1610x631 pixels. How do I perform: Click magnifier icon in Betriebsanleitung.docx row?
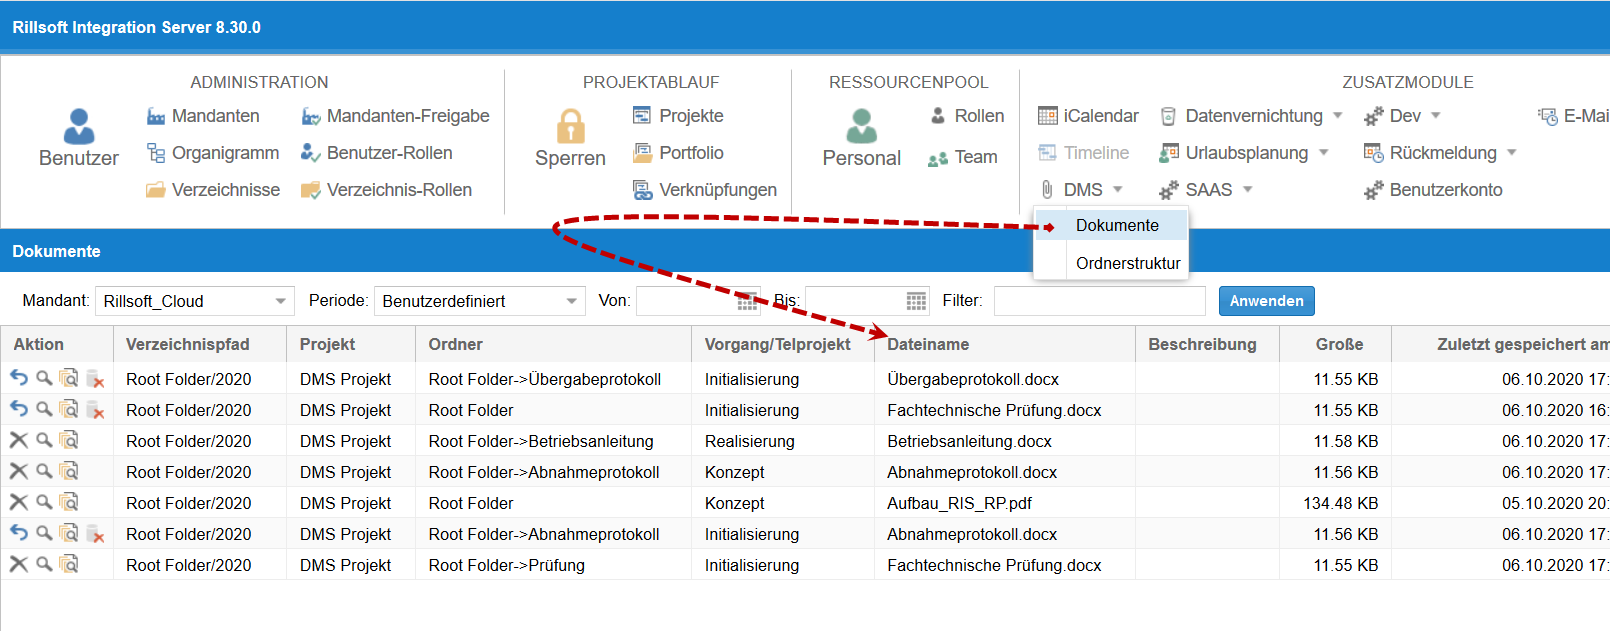[44, 440]
